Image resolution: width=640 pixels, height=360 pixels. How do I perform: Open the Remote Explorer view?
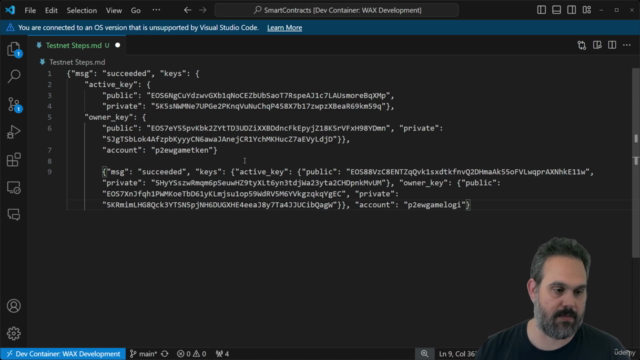coord(14,187)
